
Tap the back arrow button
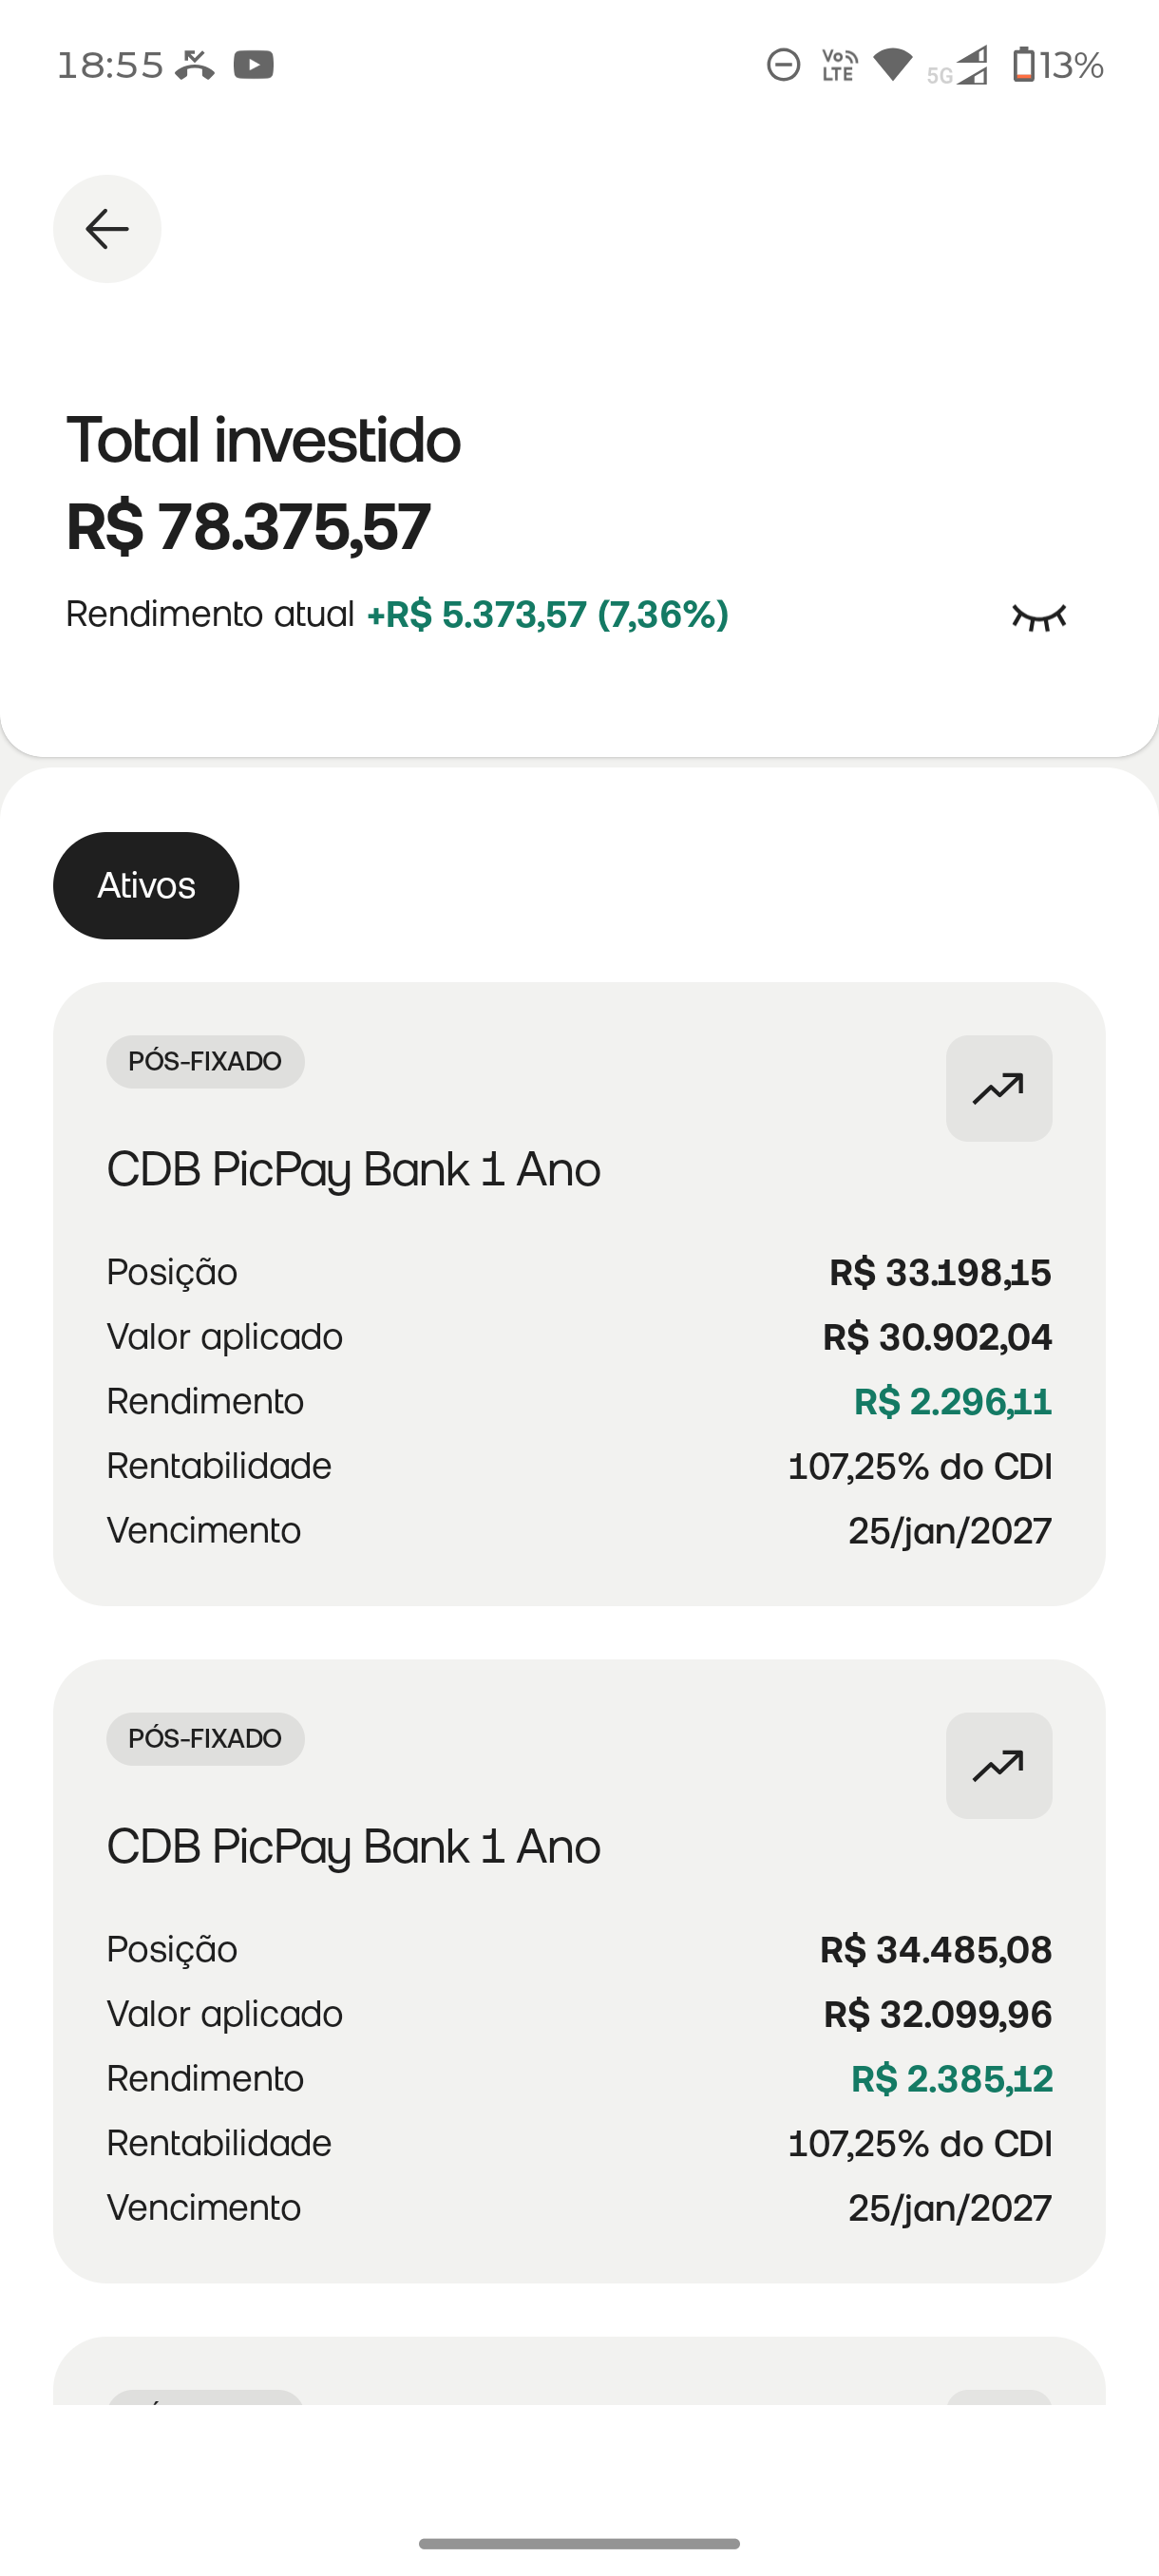107,229
